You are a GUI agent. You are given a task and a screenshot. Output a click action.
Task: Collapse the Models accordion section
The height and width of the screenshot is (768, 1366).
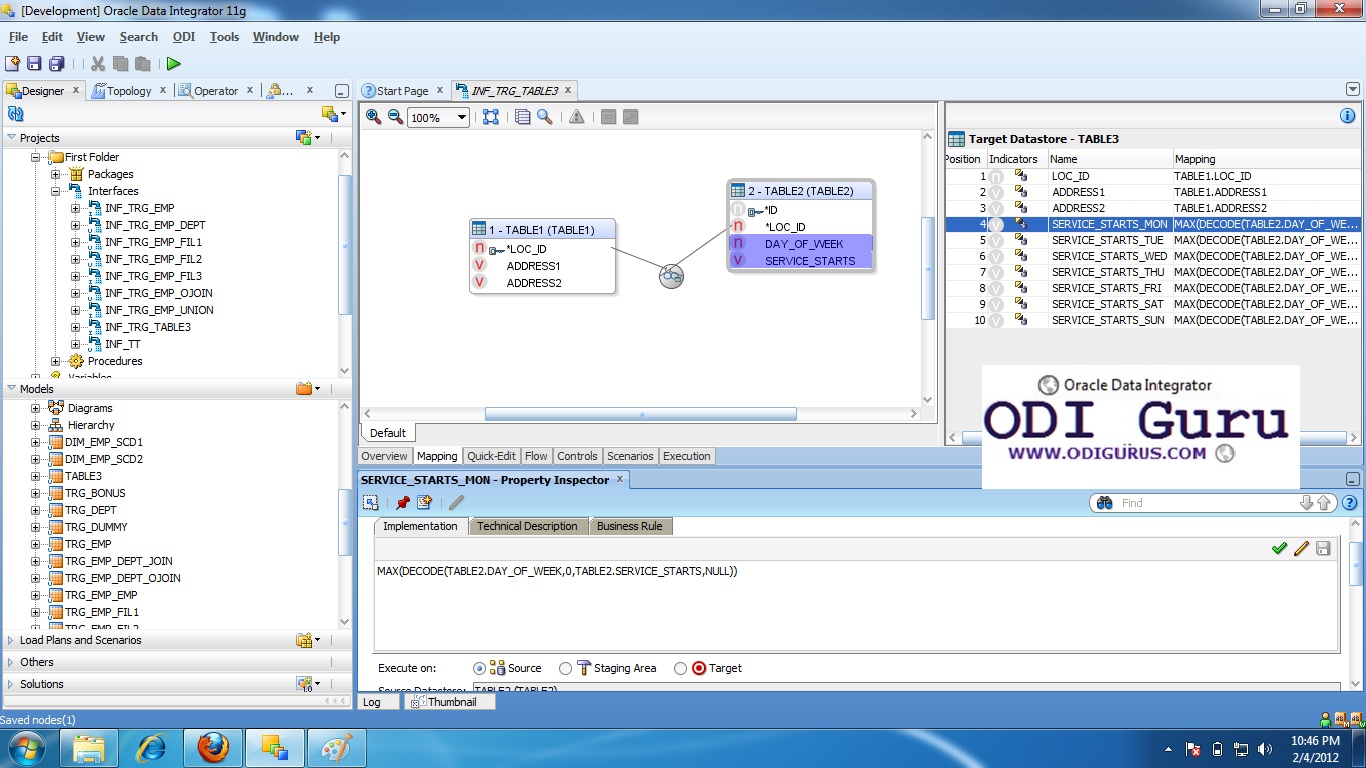pyautogui.click(x=11, y=389)
